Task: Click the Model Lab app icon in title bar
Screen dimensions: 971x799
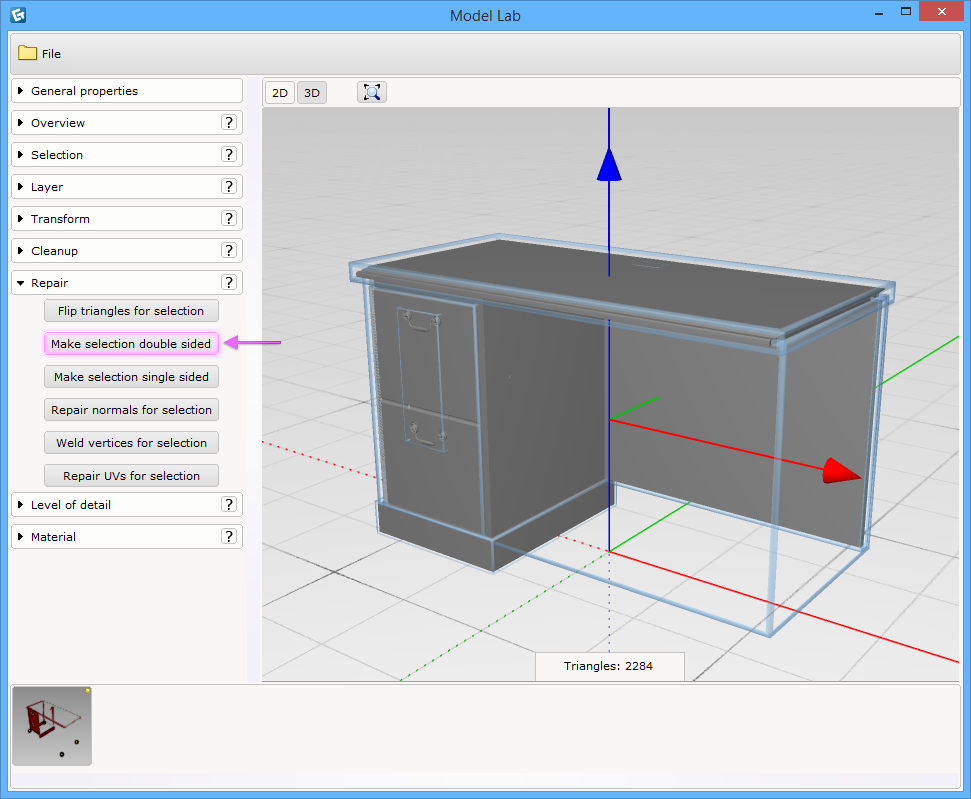Action: tap(18, 15)
